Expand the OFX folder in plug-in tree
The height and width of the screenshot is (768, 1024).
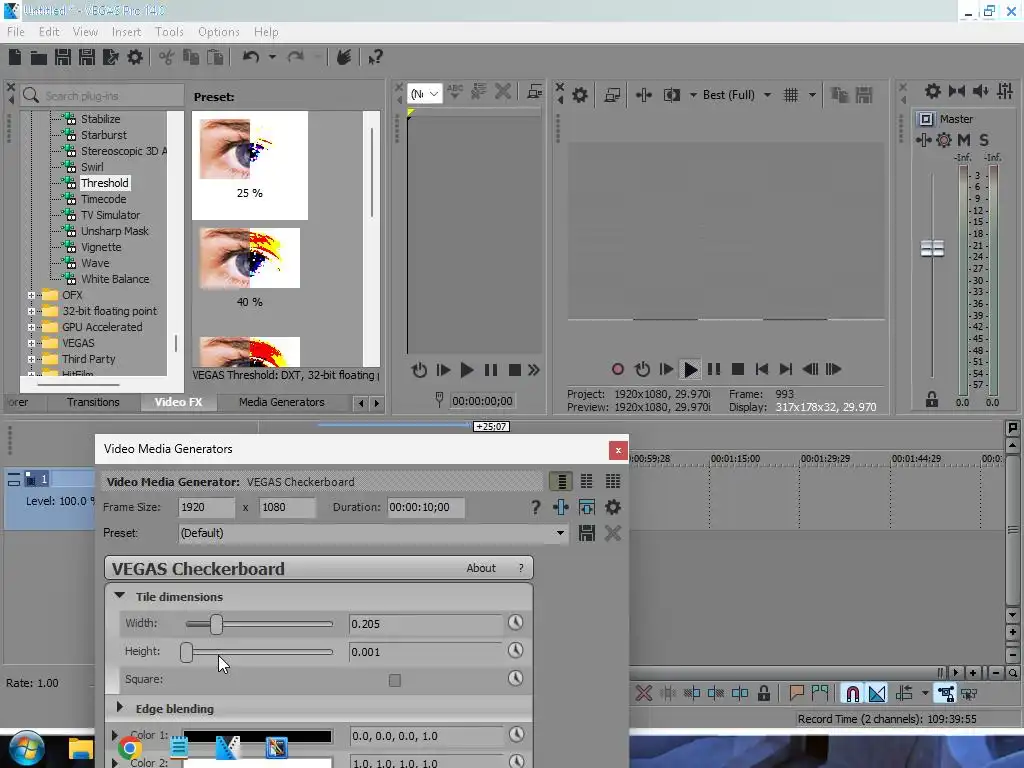pos(31,295)
